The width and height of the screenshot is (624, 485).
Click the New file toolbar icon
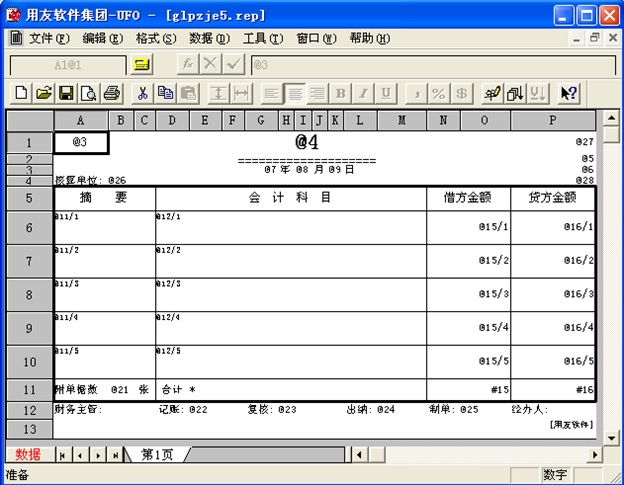[21, 93]
